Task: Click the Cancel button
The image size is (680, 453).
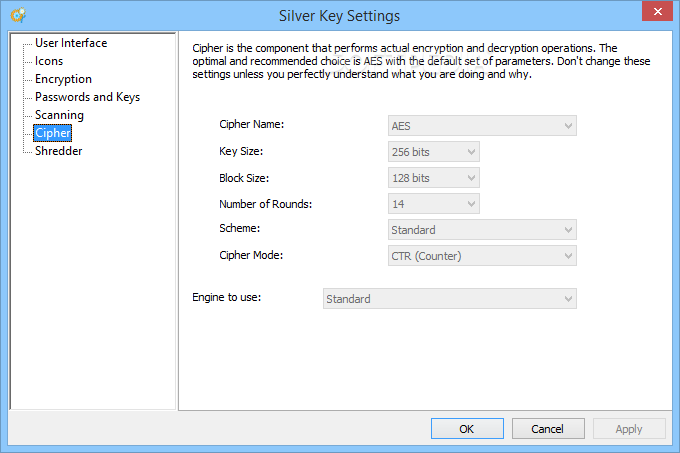Action: (548, 429)
